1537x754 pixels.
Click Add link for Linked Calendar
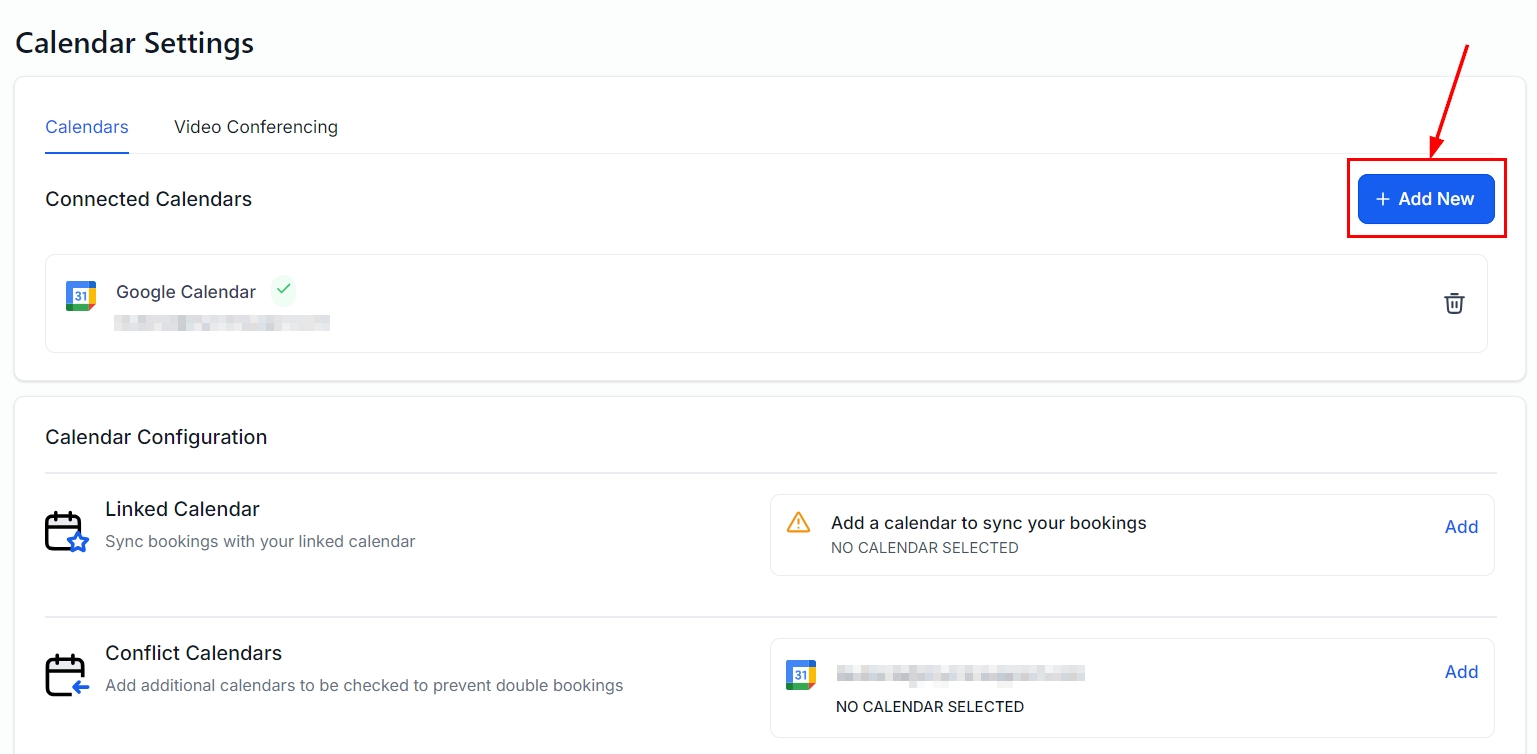[x=1461, y=527]
